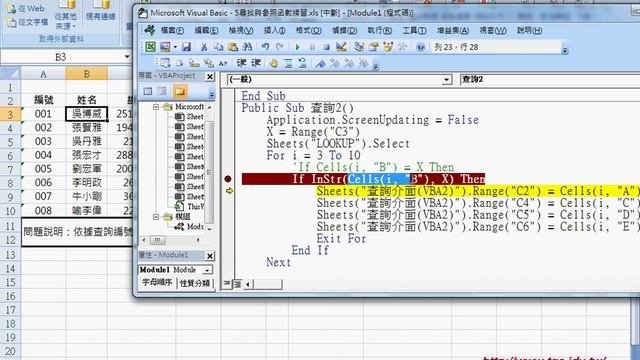Click the Indent icon on Edit toolbar

point(242,63)
